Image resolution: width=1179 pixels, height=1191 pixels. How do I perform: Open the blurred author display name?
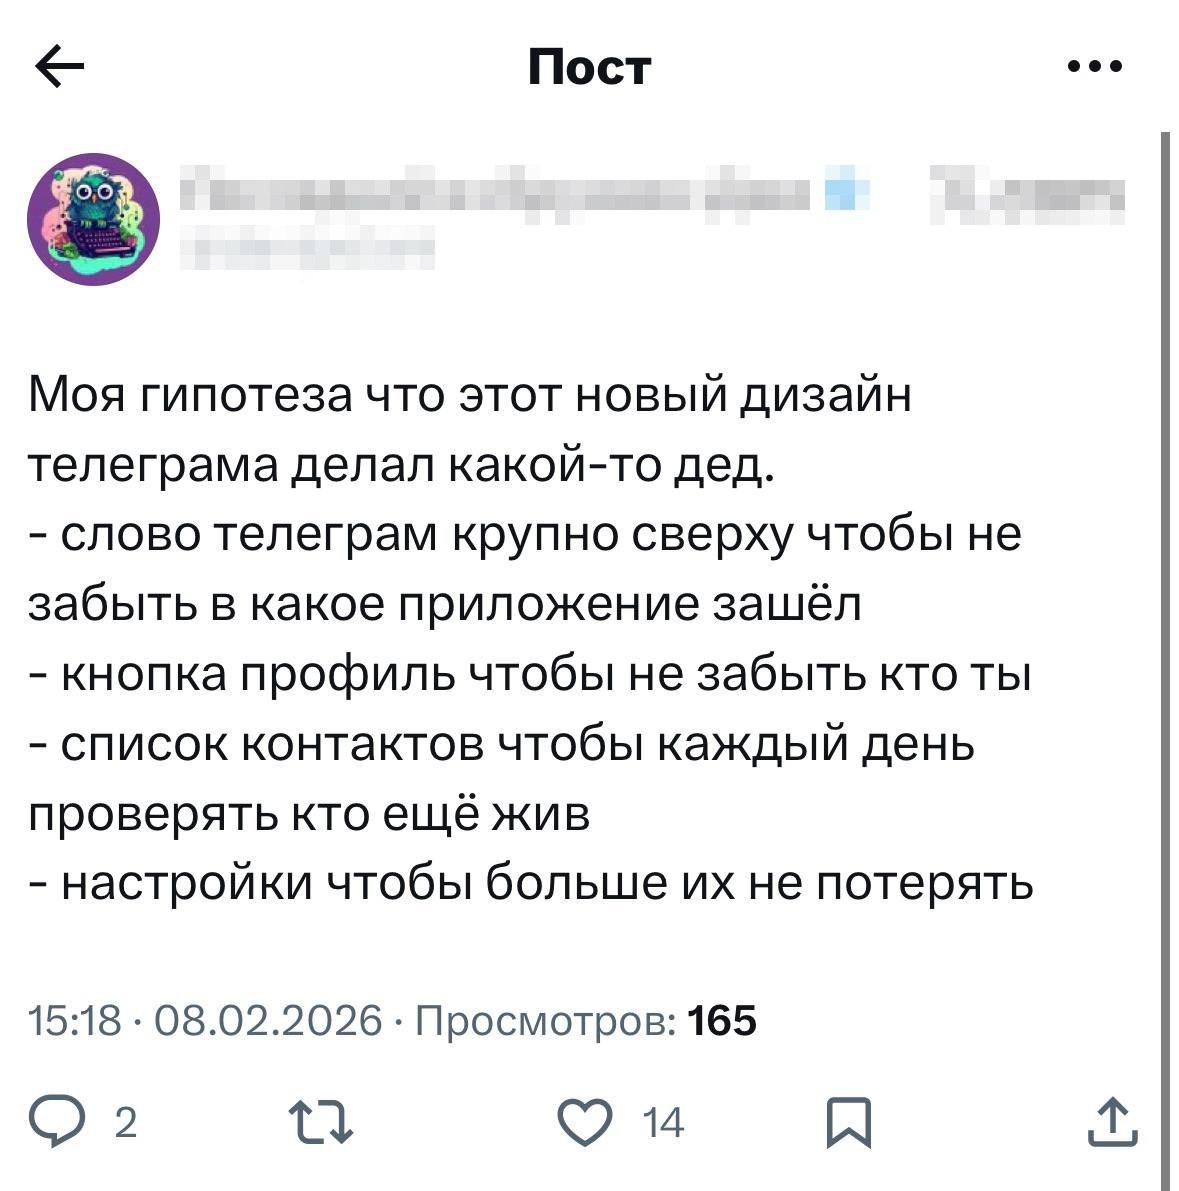tap(500, 191)
